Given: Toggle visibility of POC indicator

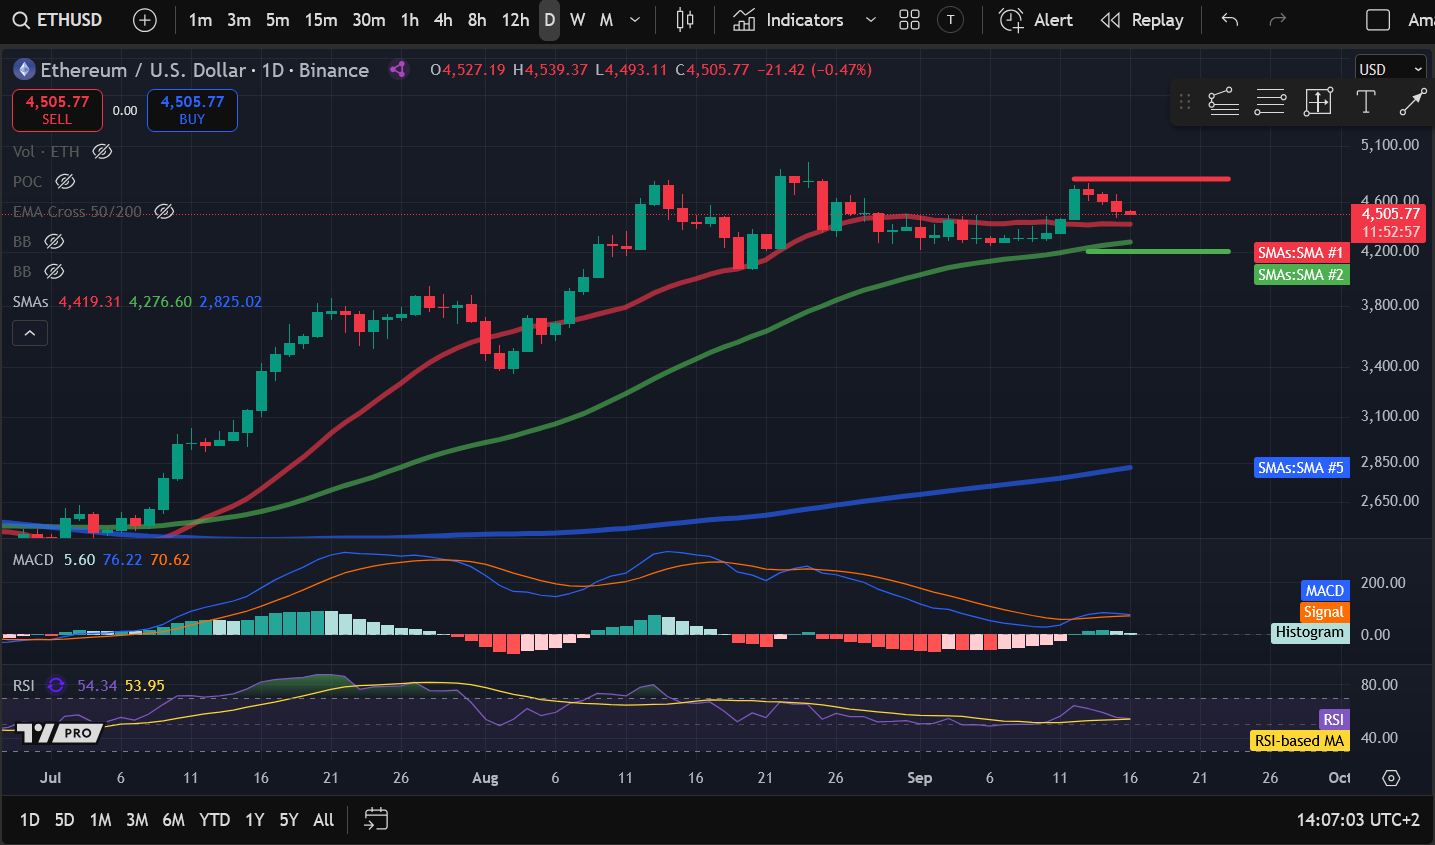Looking at the screenshot, I should (x=65, y=182).
